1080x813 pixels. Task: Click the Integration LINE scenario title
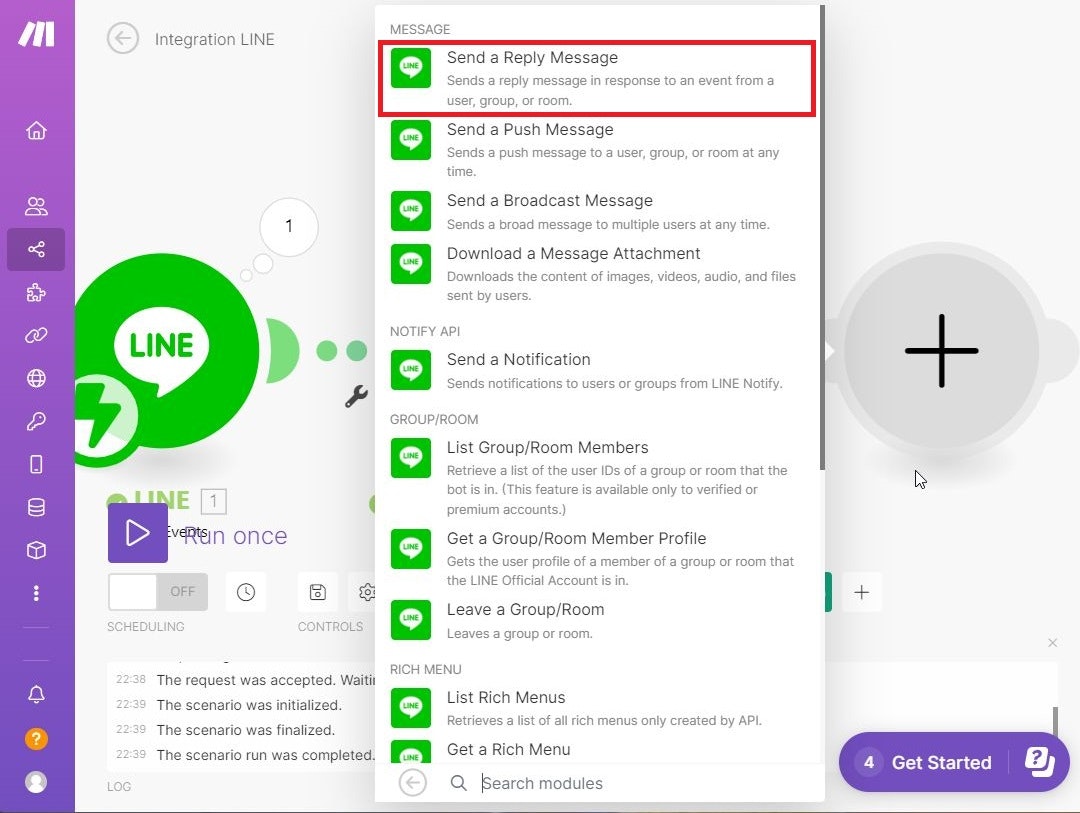pos(214,39)
